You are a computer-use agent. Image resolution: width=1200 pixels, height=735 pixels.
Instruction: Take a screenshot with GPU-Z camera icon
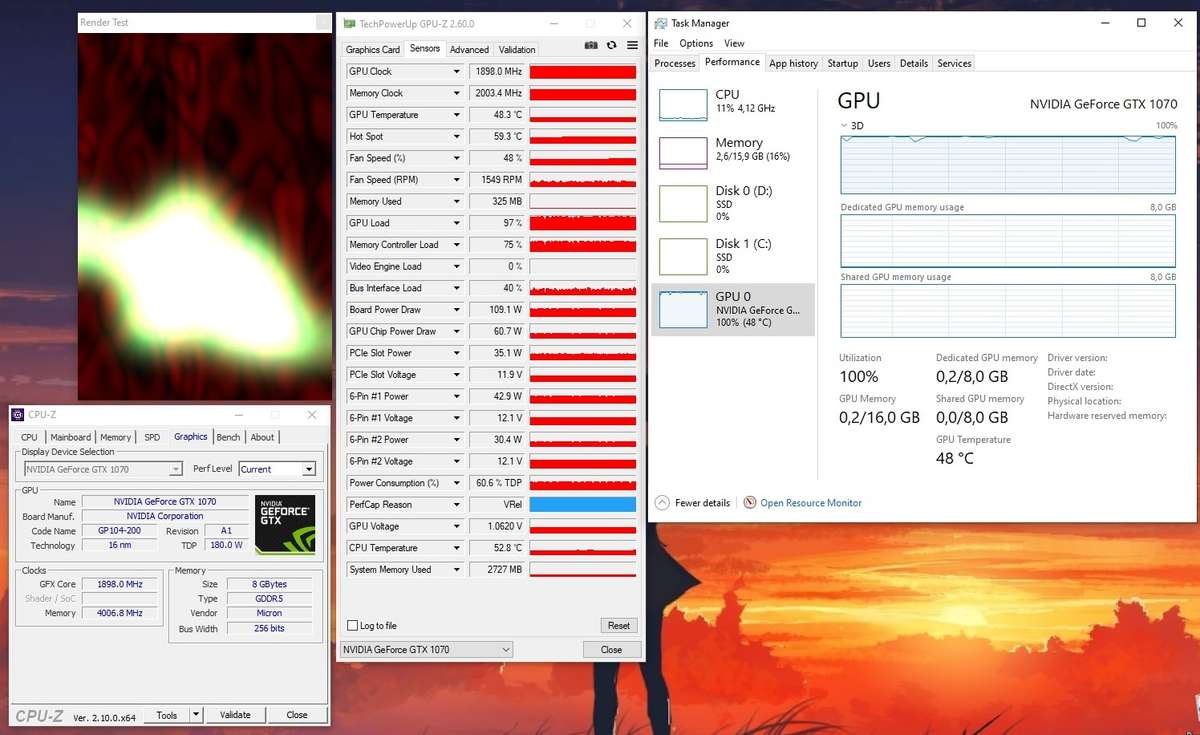[x=590, y=45]
